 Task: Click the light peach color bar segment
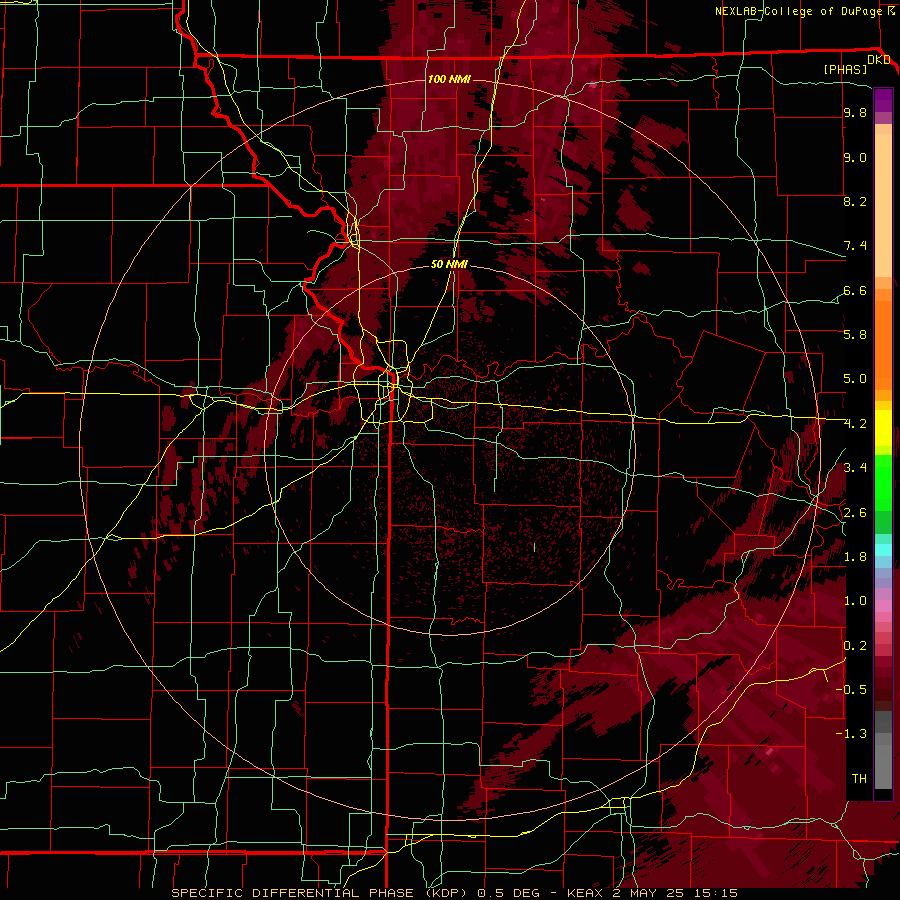tap(883, 207)
